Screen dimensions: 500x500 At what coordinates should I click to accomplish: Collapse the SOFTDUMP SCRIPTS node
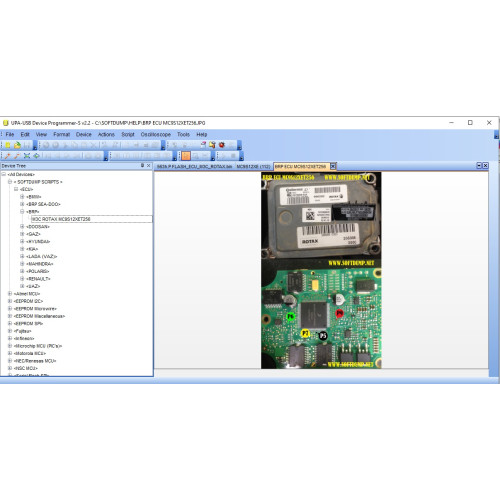click(x=10, y=182)
